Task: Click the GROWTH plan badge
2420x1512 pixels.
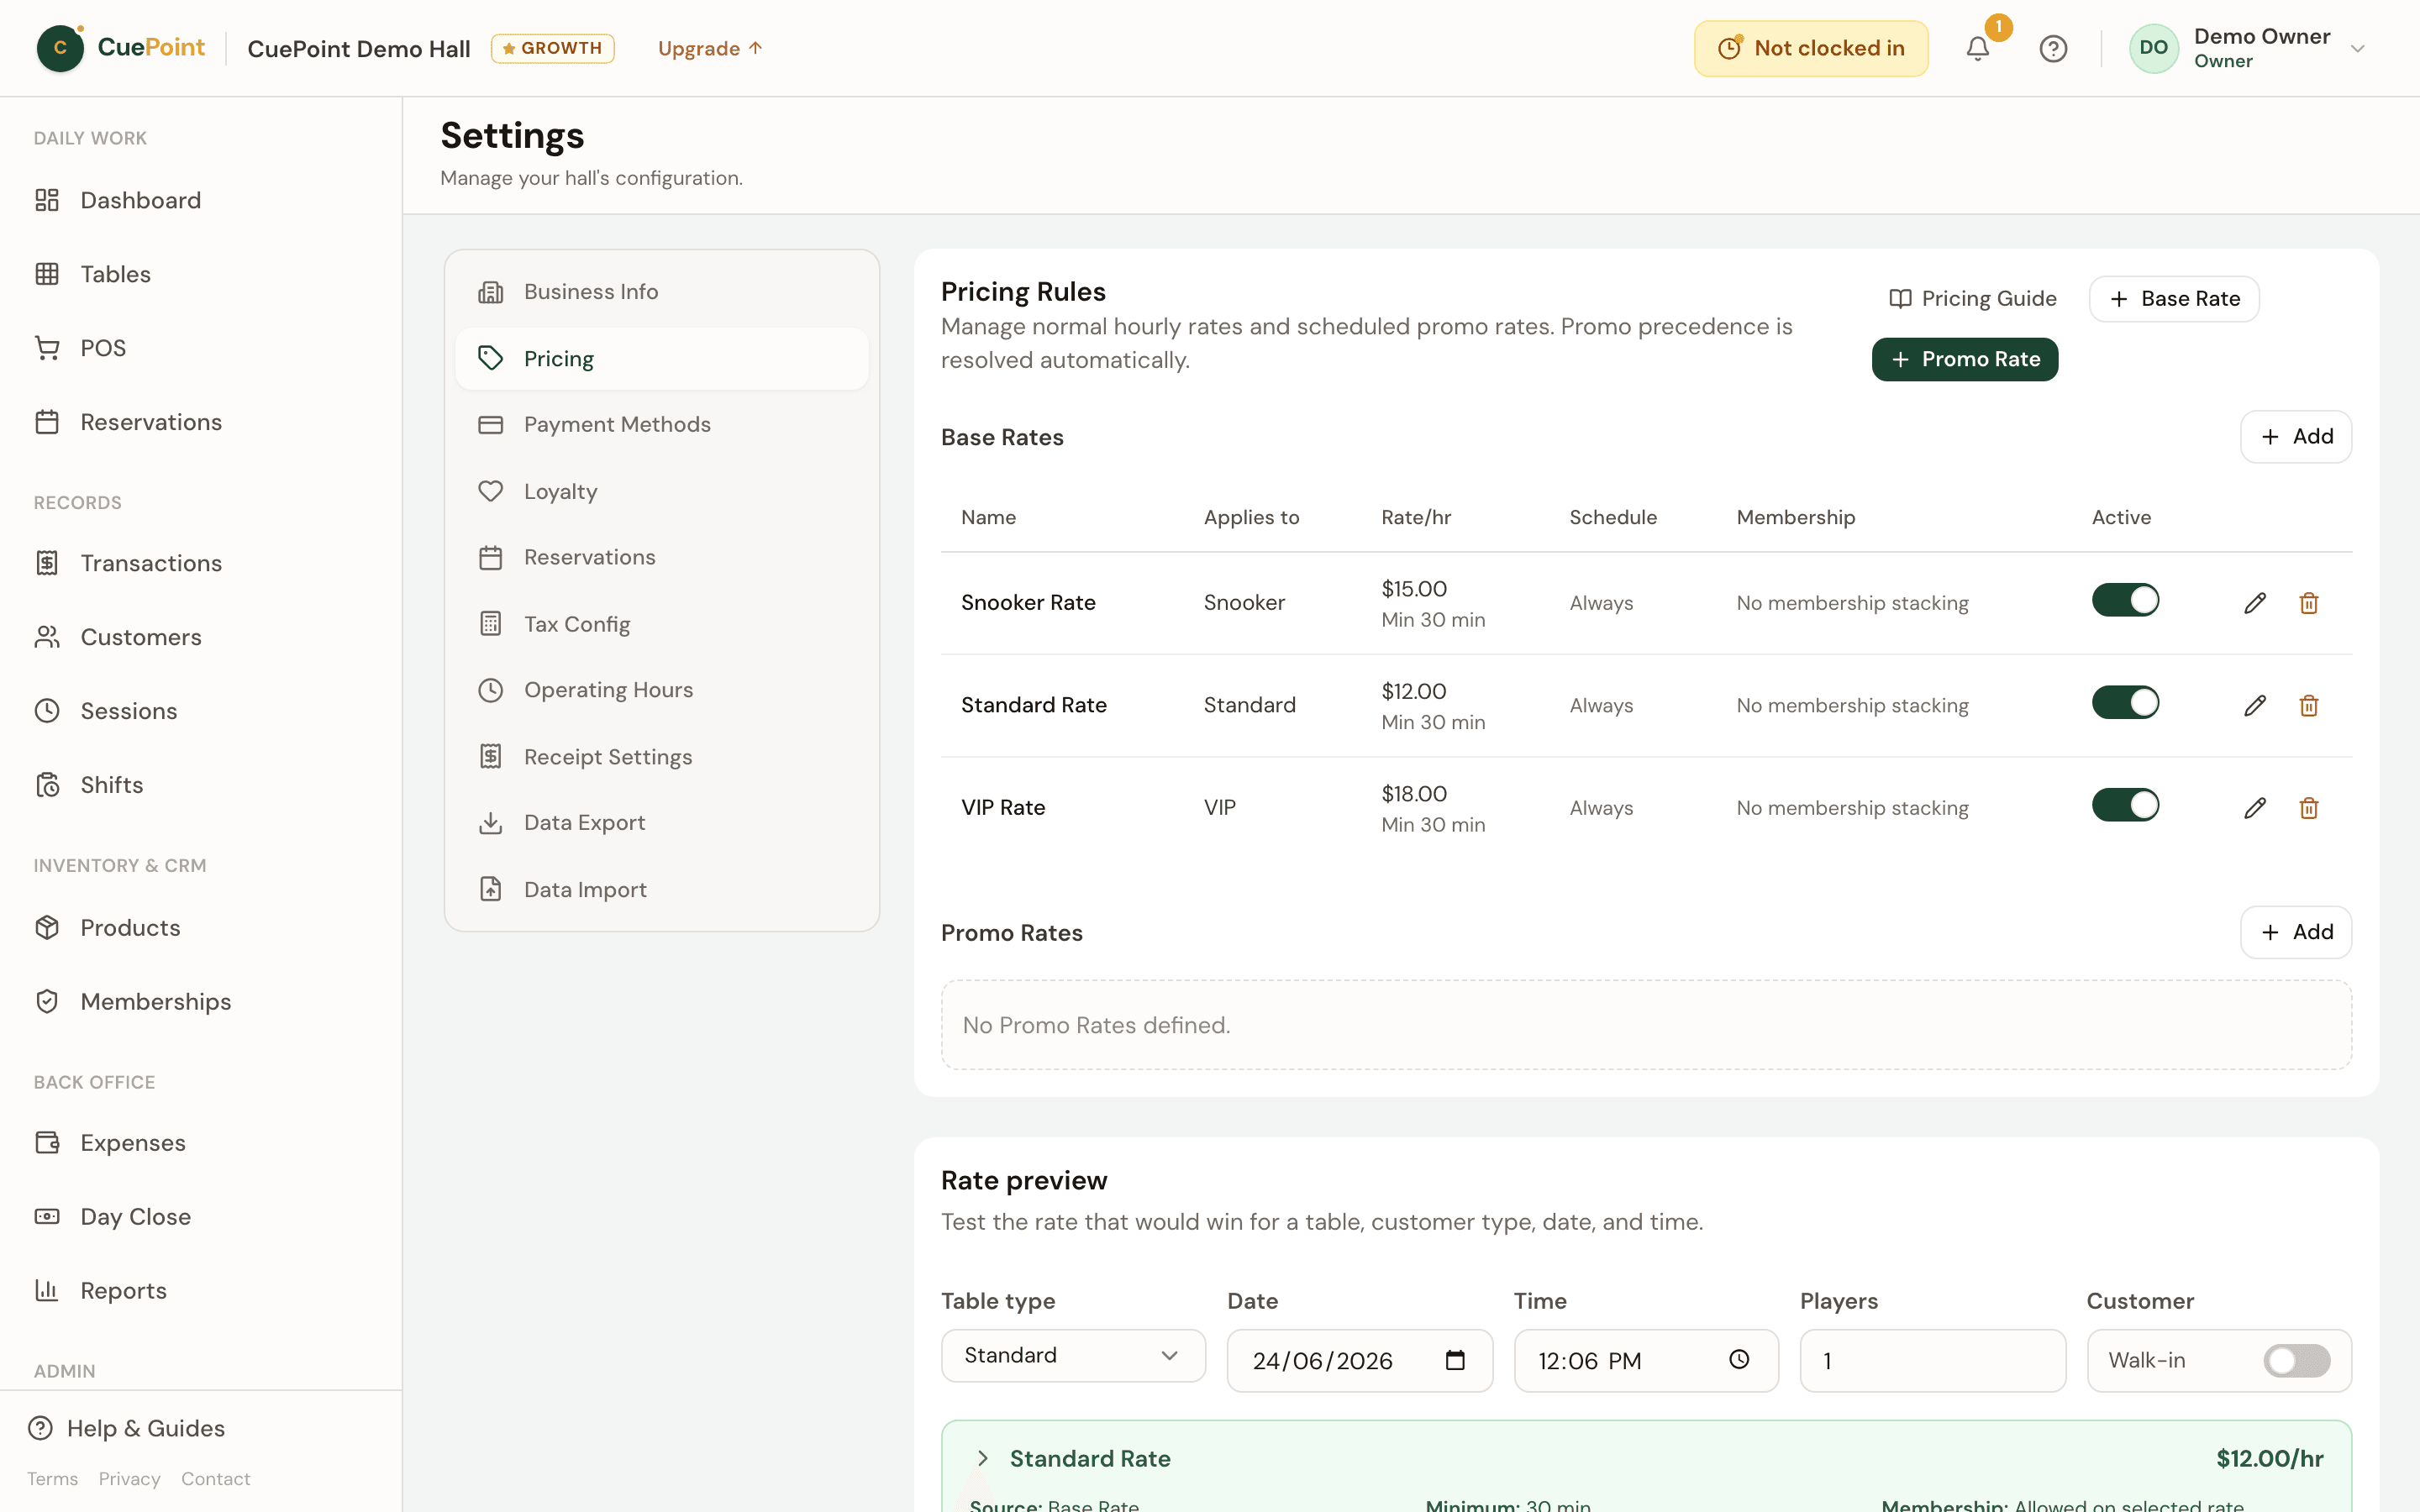Action: pos(552,48)
